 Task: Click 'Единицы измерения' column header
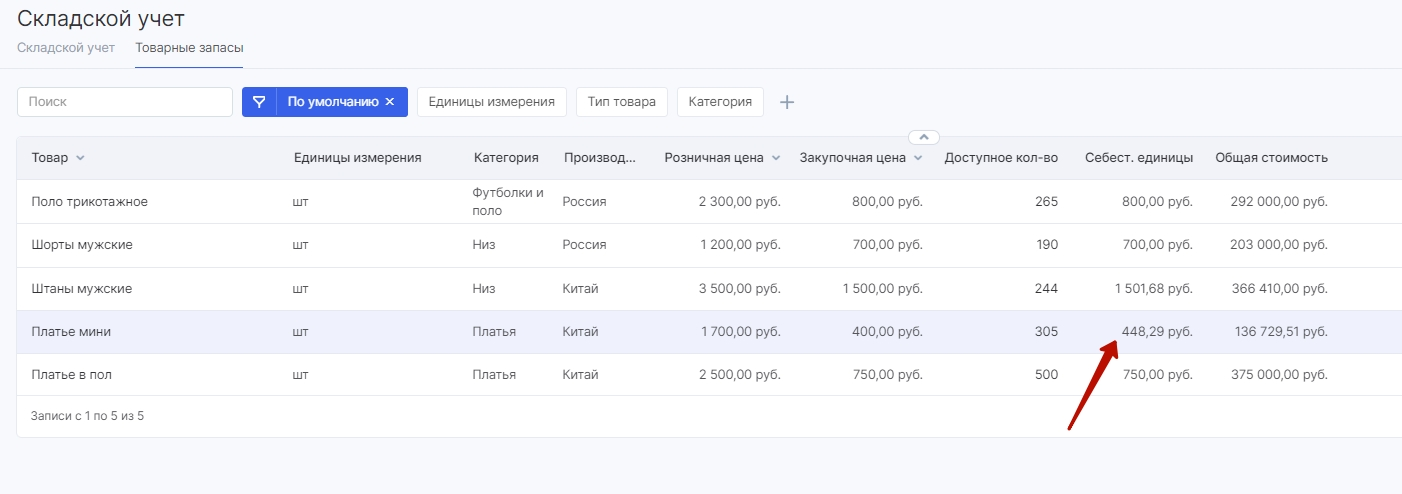tap(358, 158)
